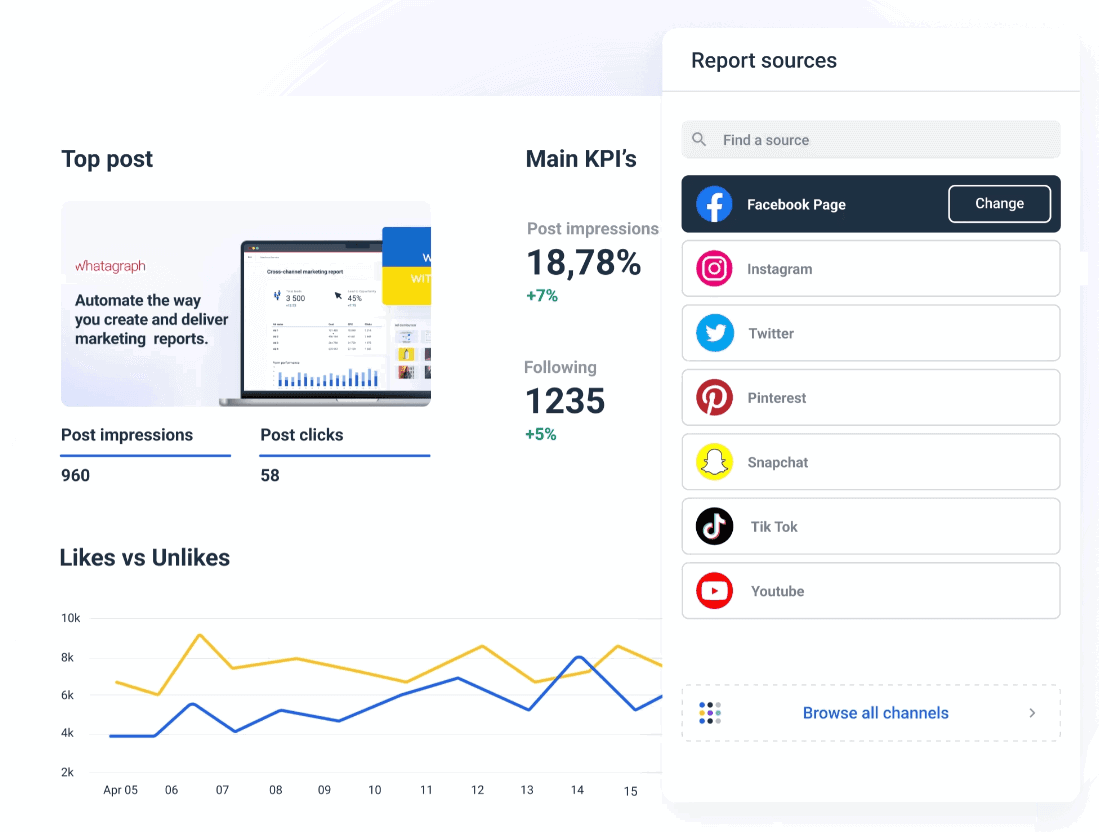The width and height of the screenshot is (1099, 832).
Task: Select the Snapchat ghost icon
Action: pos(714,462)
